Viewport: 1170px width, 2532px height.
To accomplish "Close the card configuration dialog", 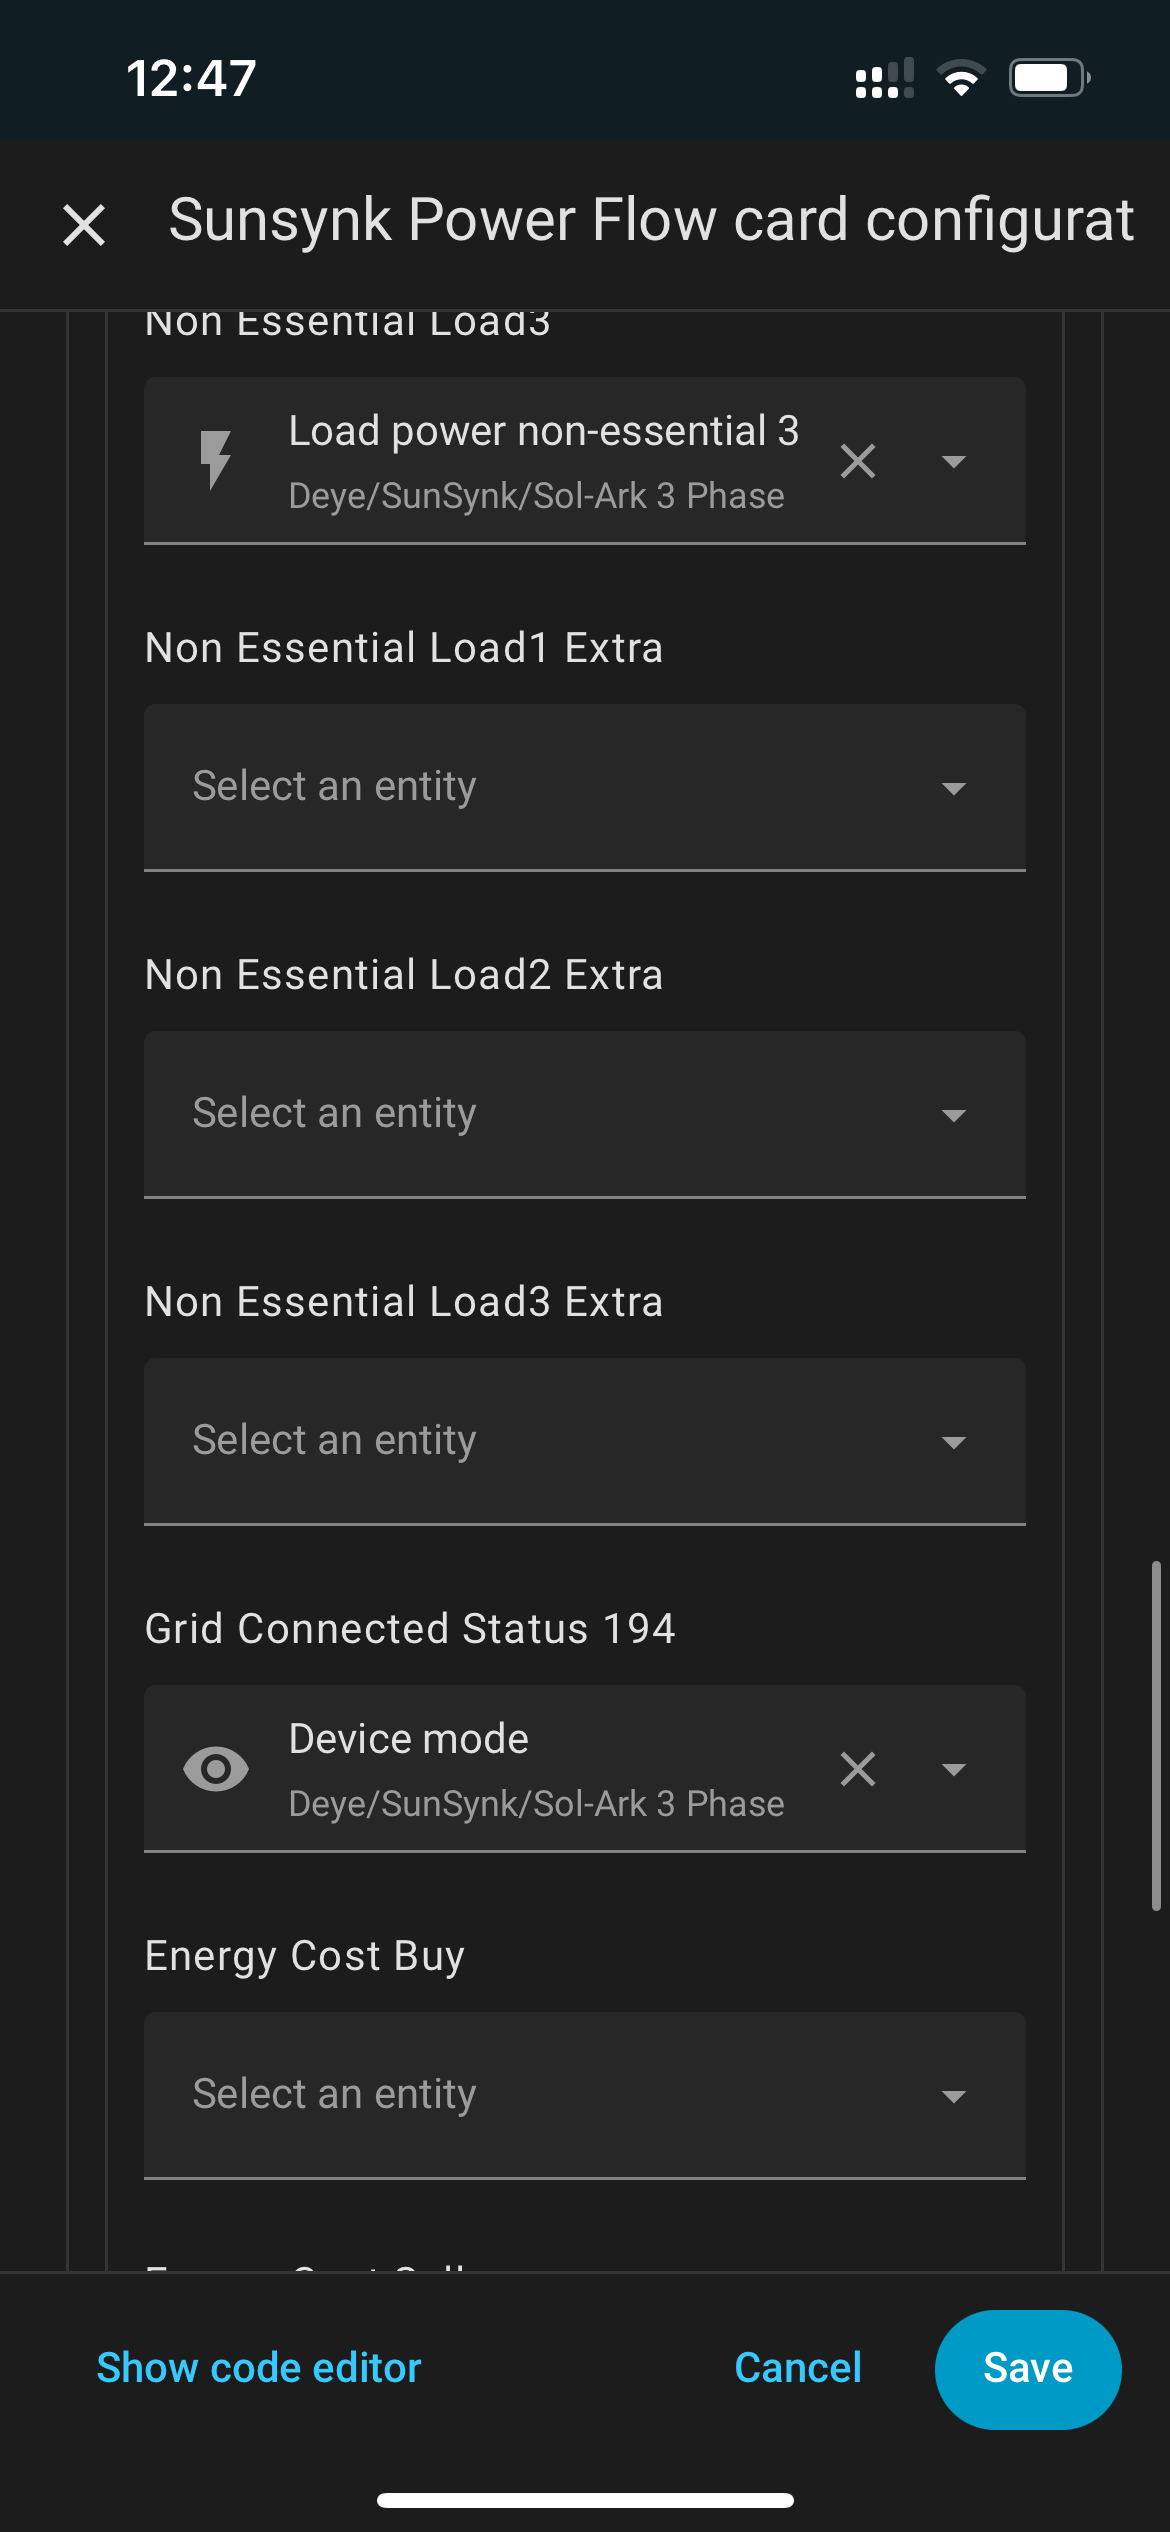I will point(84,224).
